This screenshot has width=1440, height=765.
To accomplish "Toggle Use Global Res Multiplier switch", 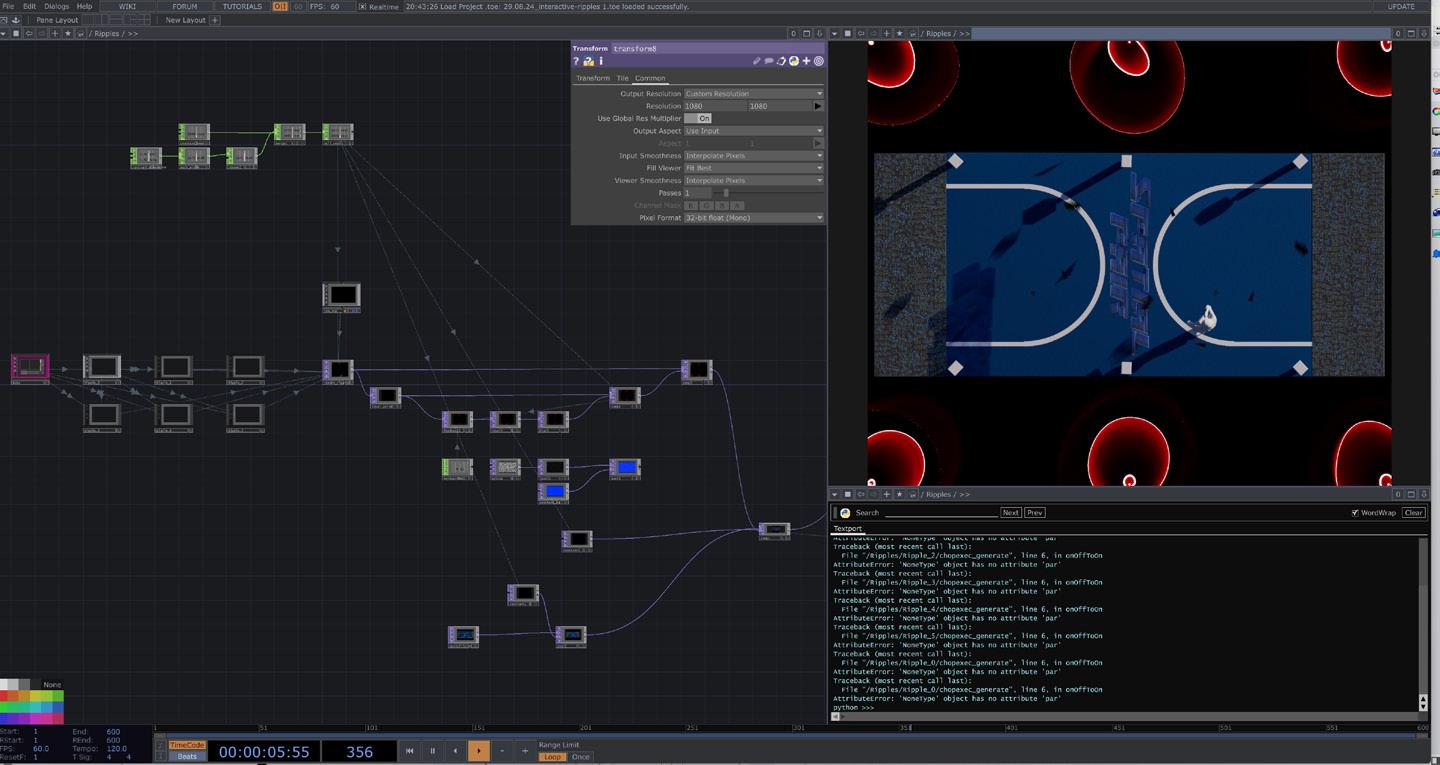I will point(698,118).
